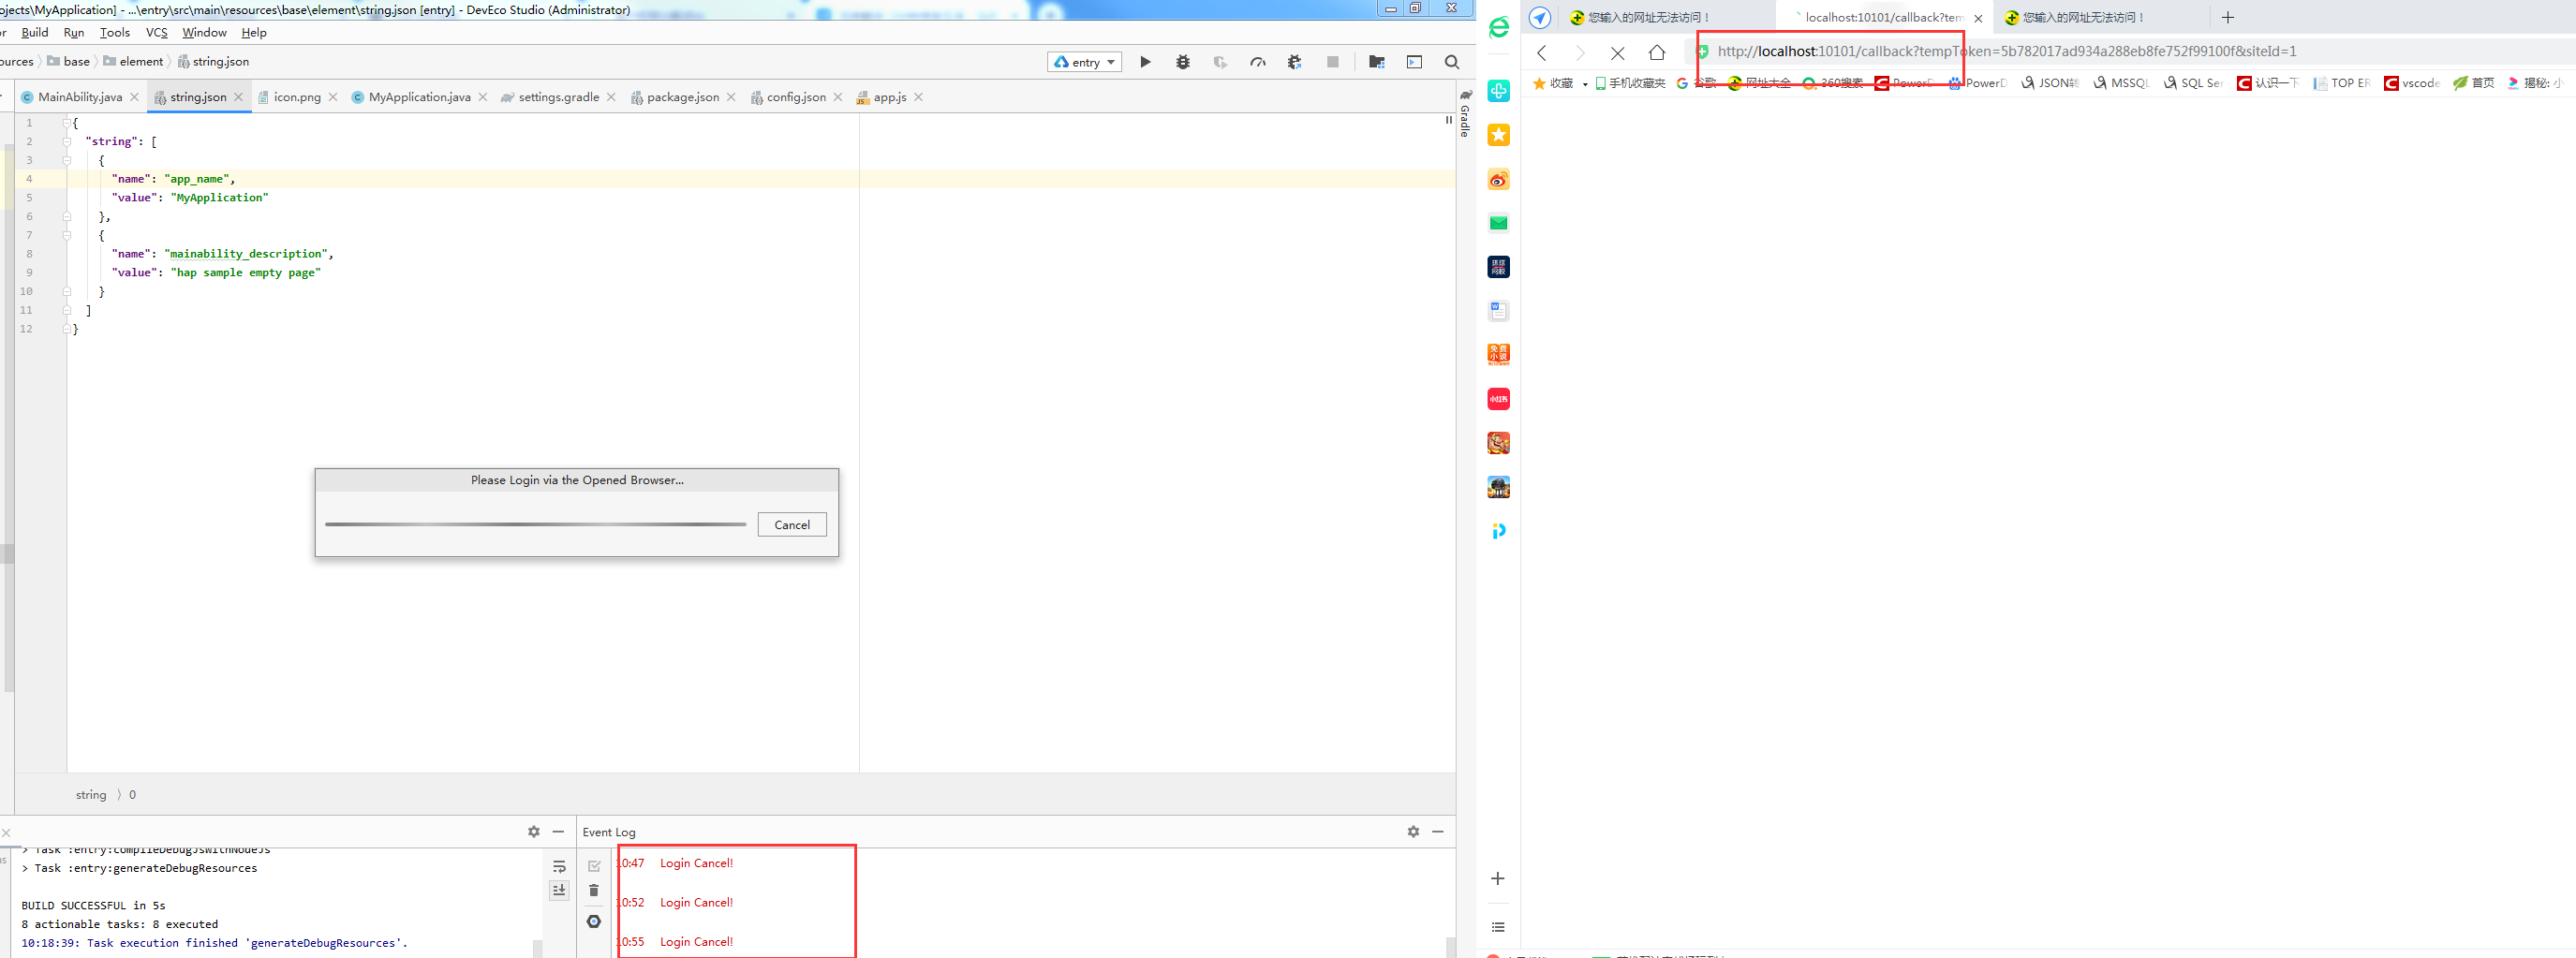
Task: Click the login progress bar in dialog
Action: tap(535, 524)
